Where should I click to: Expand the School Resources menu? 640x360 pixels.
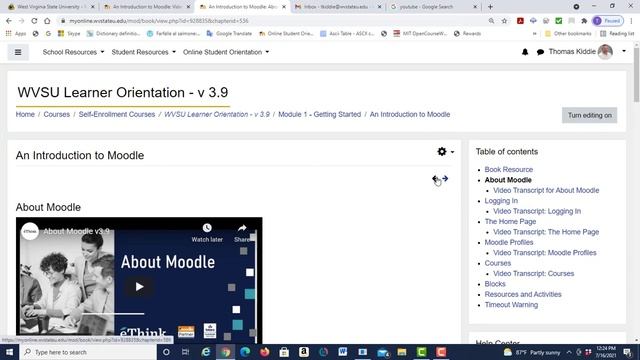pos(73,52)
